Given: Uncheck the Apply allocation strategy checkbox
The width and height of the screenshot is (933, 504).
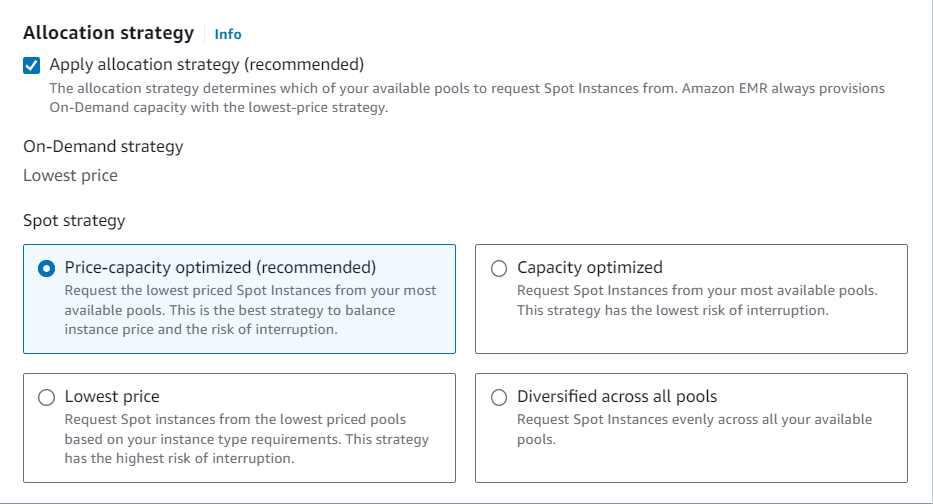Looking at the screenshot, I should 32,65.
